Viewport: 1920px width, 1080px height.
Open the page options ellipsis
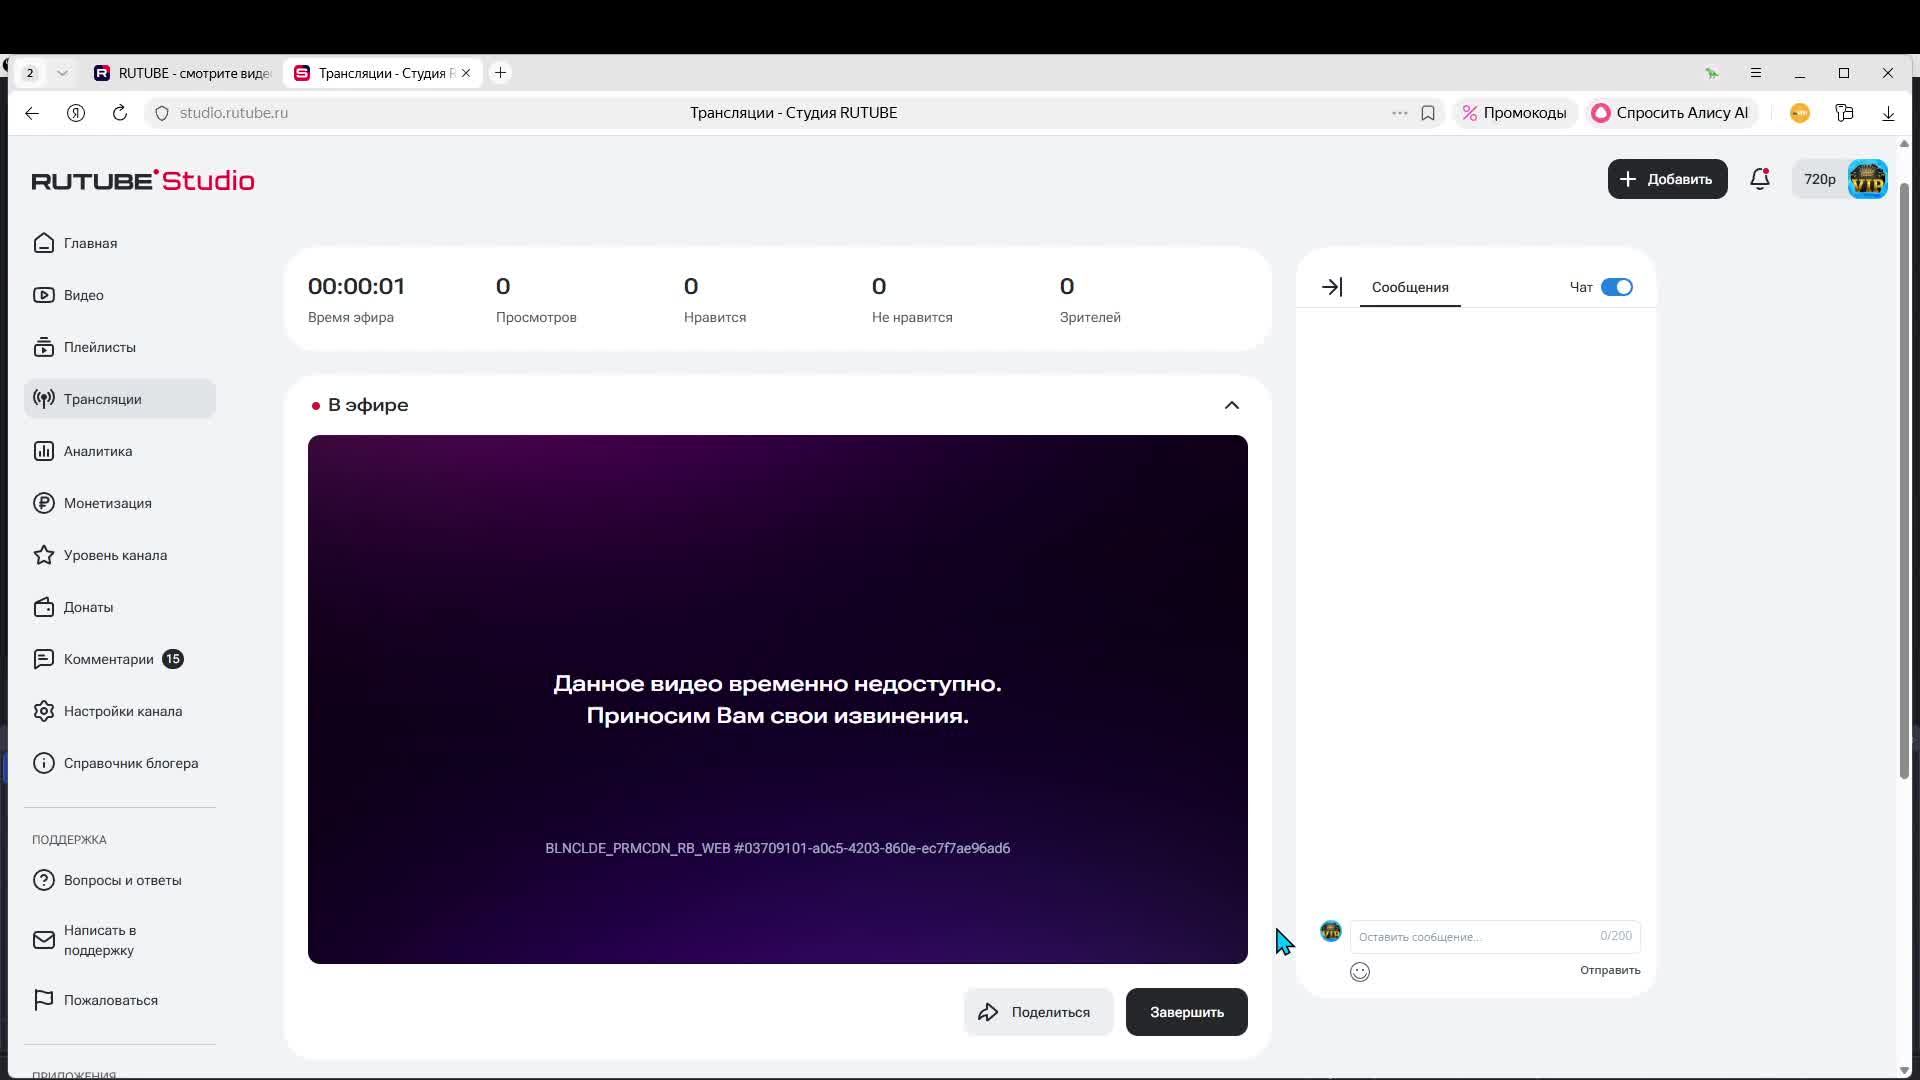[x=1400, y=113]
